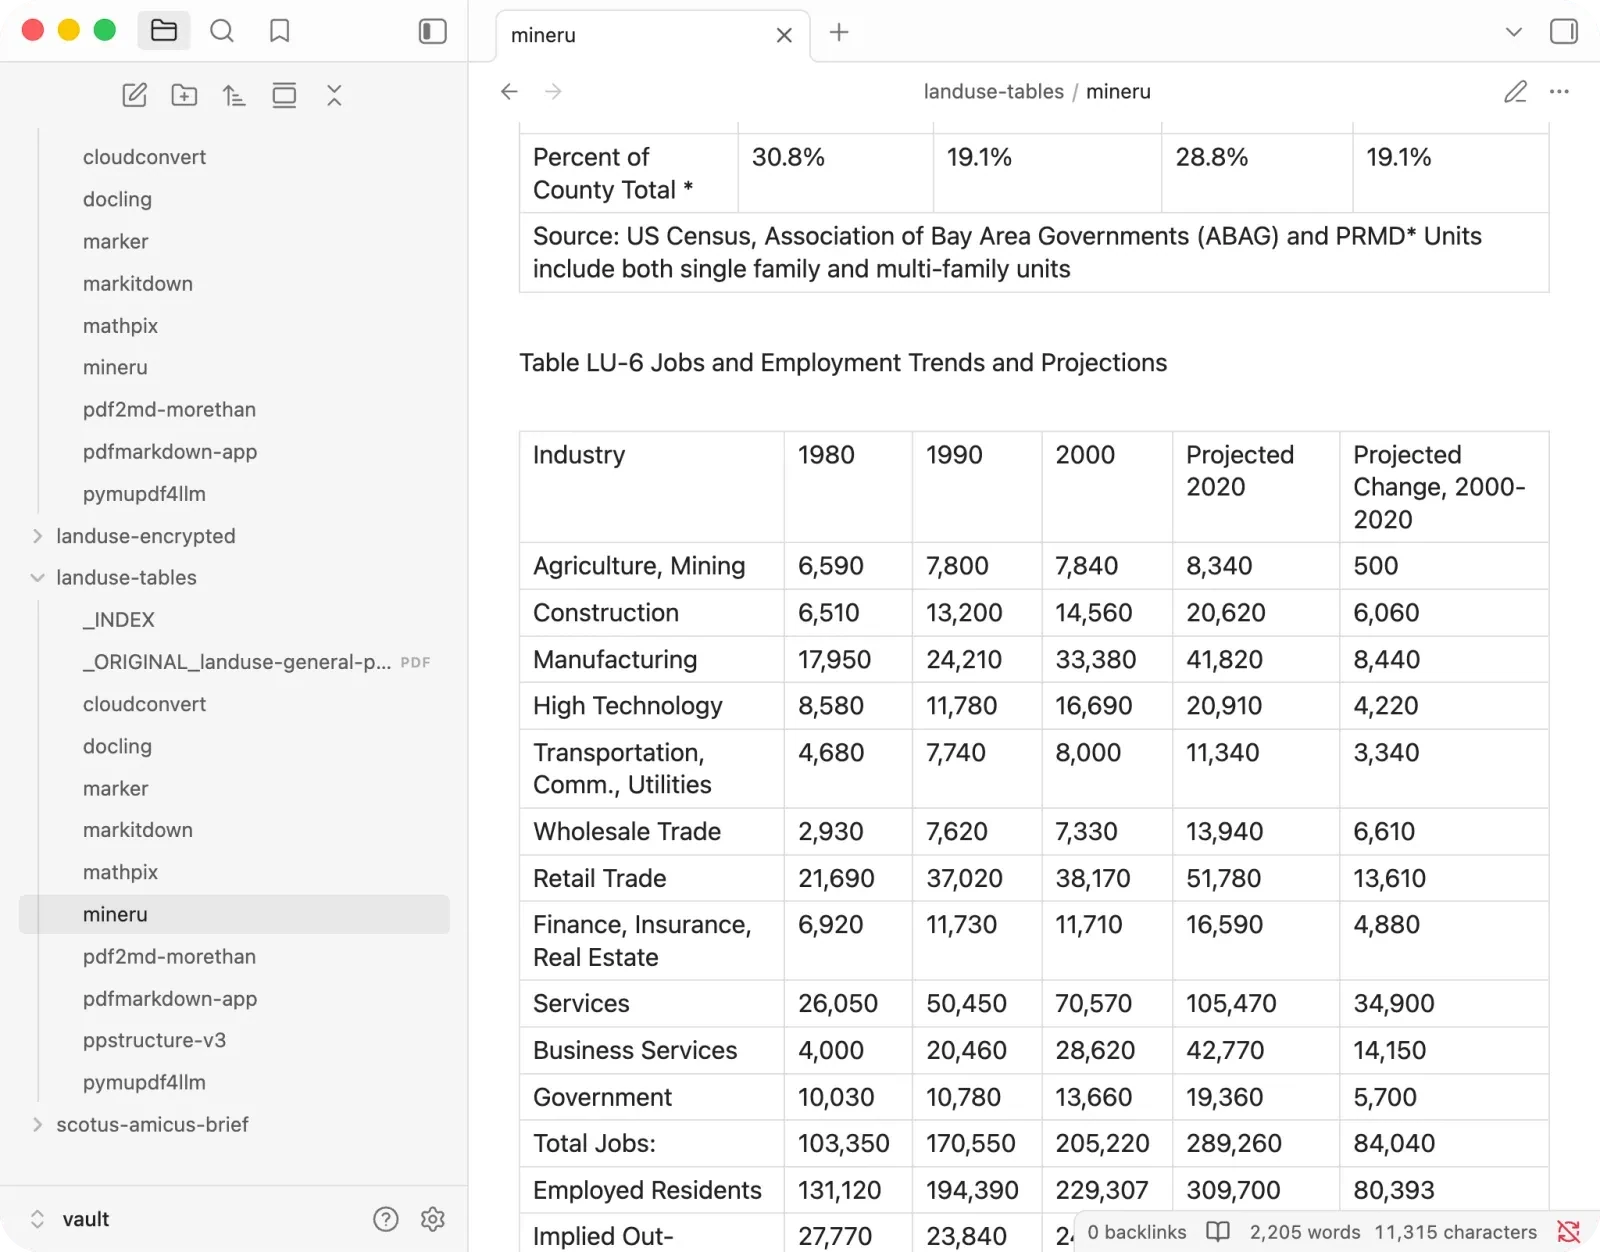Click Source: US Census footnote text
Image resolution: width=1600 pixels, height=1252 pixels.
tap(1007, 252)
